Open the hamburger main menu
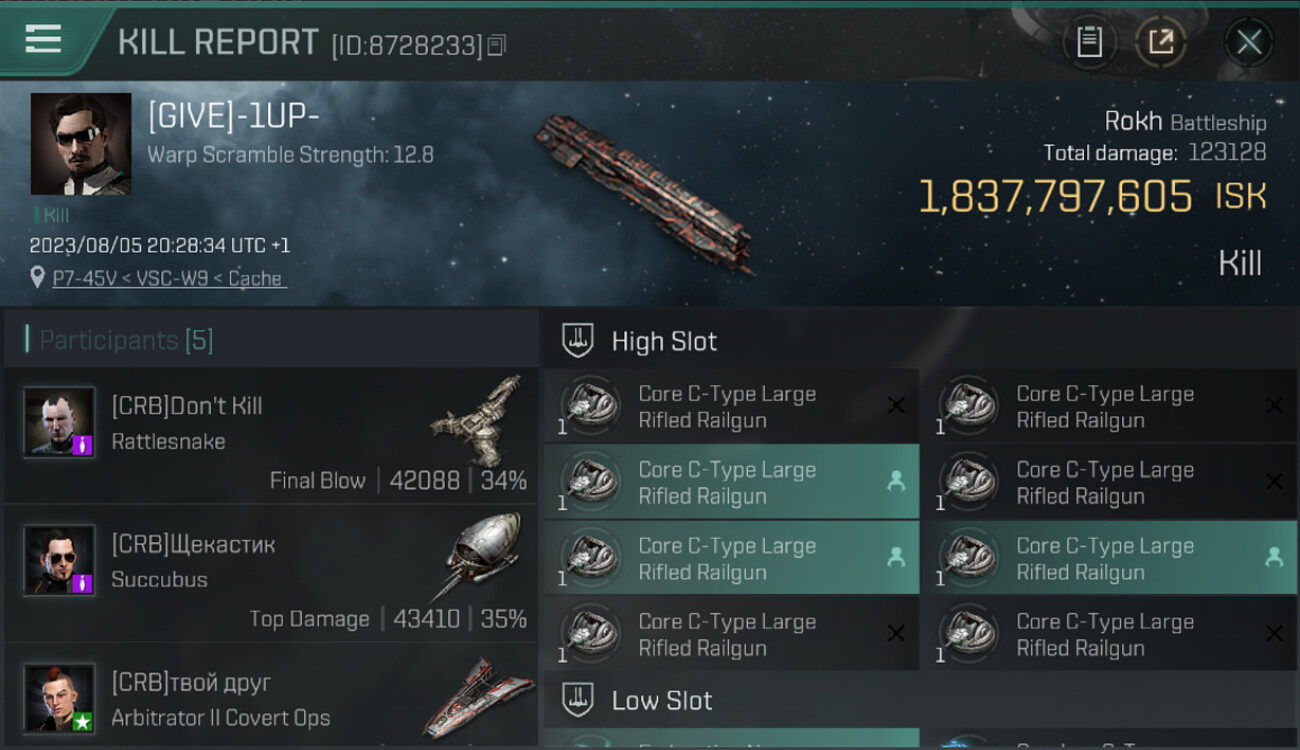This screenshot has height=750, width=1300. click(43, 40)
